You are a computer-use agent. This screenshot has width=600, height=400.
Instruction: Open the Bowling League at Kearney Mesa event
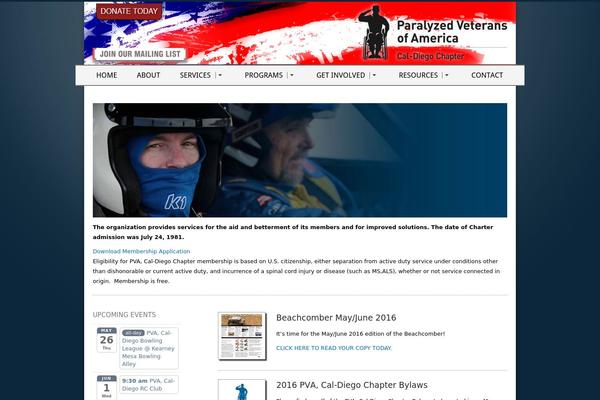(149, 348)
